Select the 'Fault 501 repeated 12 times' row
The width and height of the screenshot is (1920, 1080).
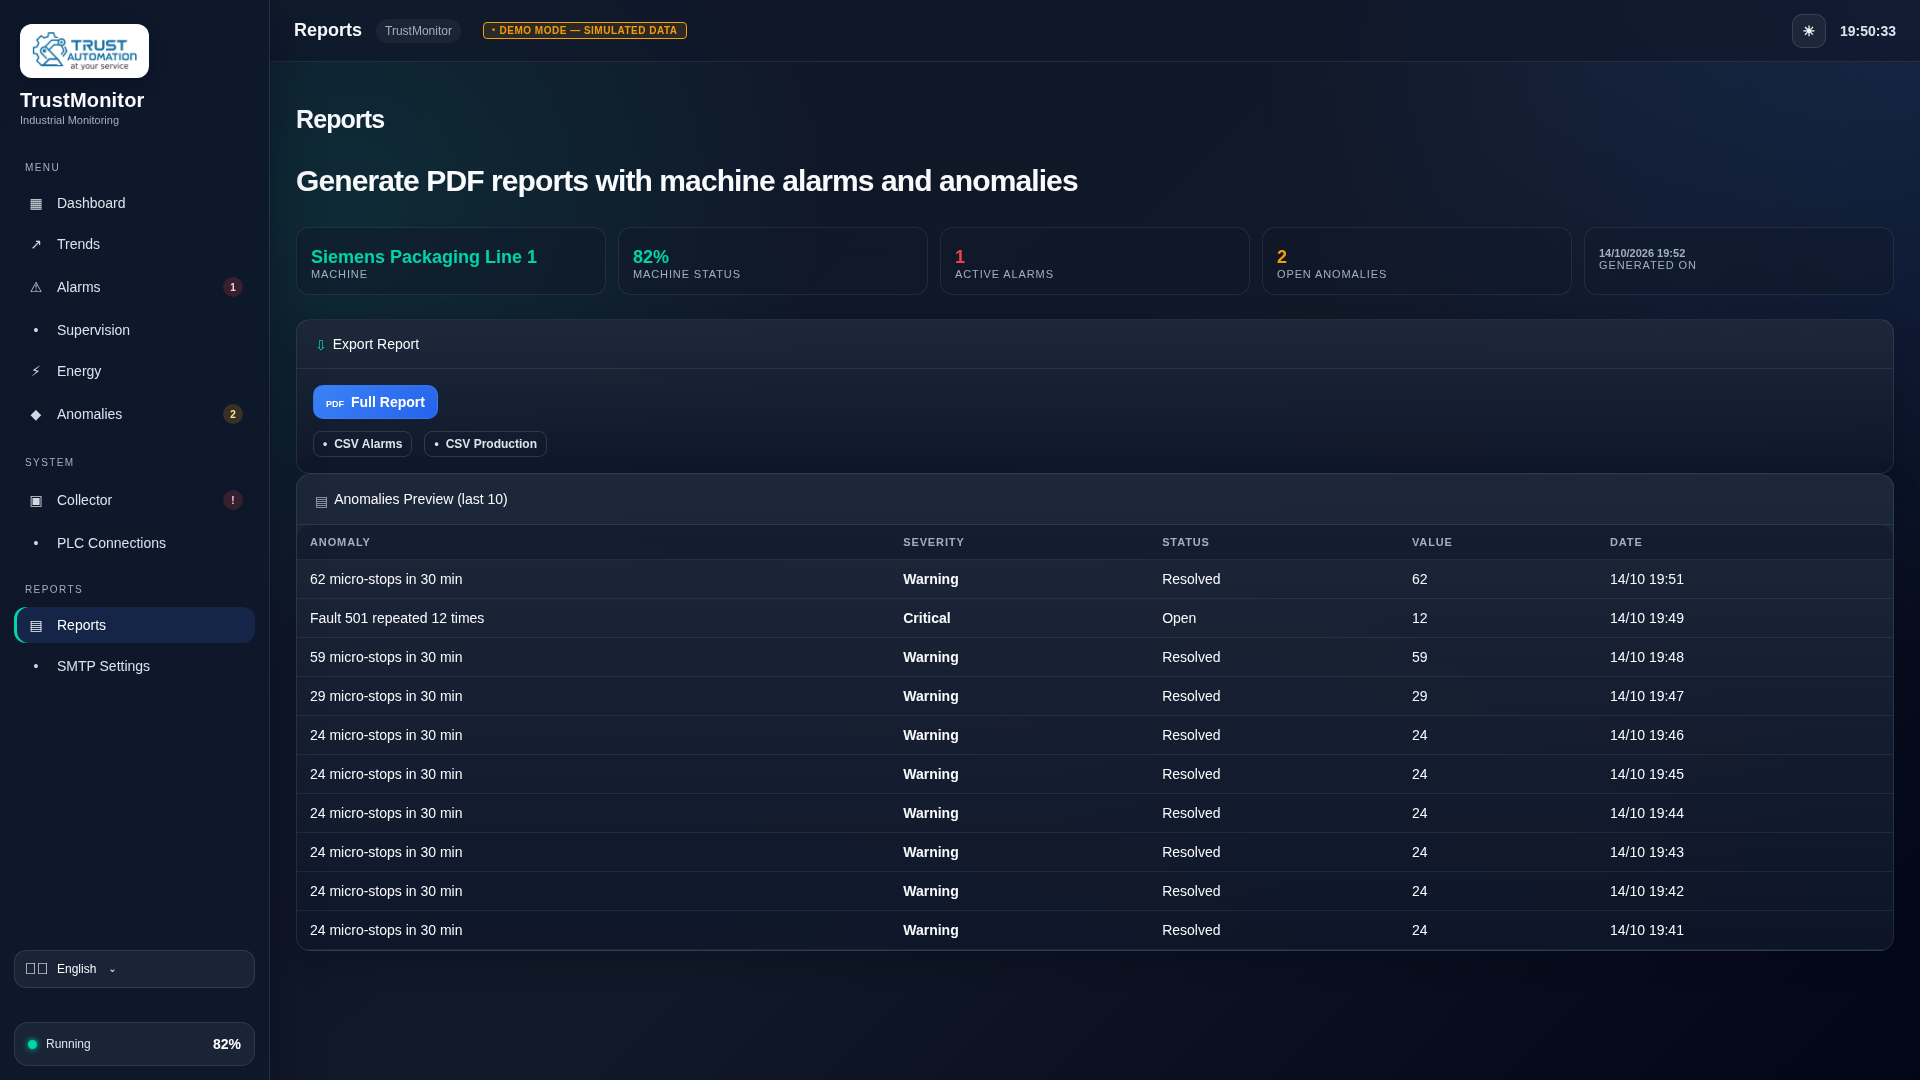click(x=1095, y=618)
